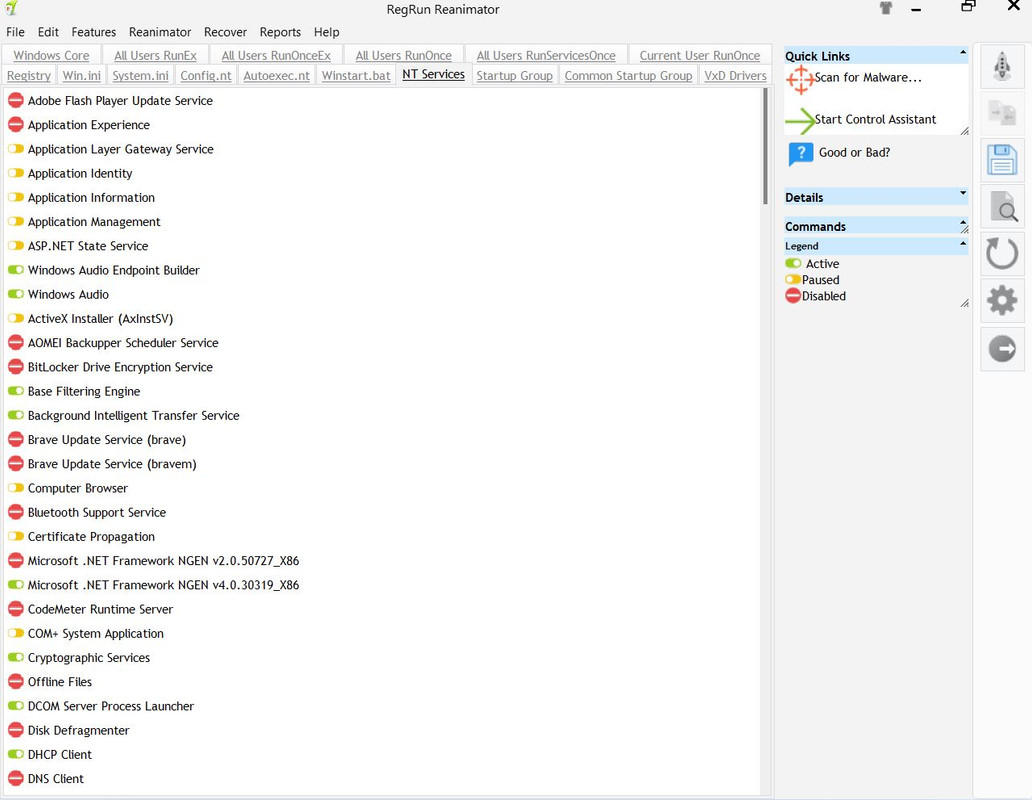Open the File menu
Screen dimensions: 1032x800
coord(15,32)
